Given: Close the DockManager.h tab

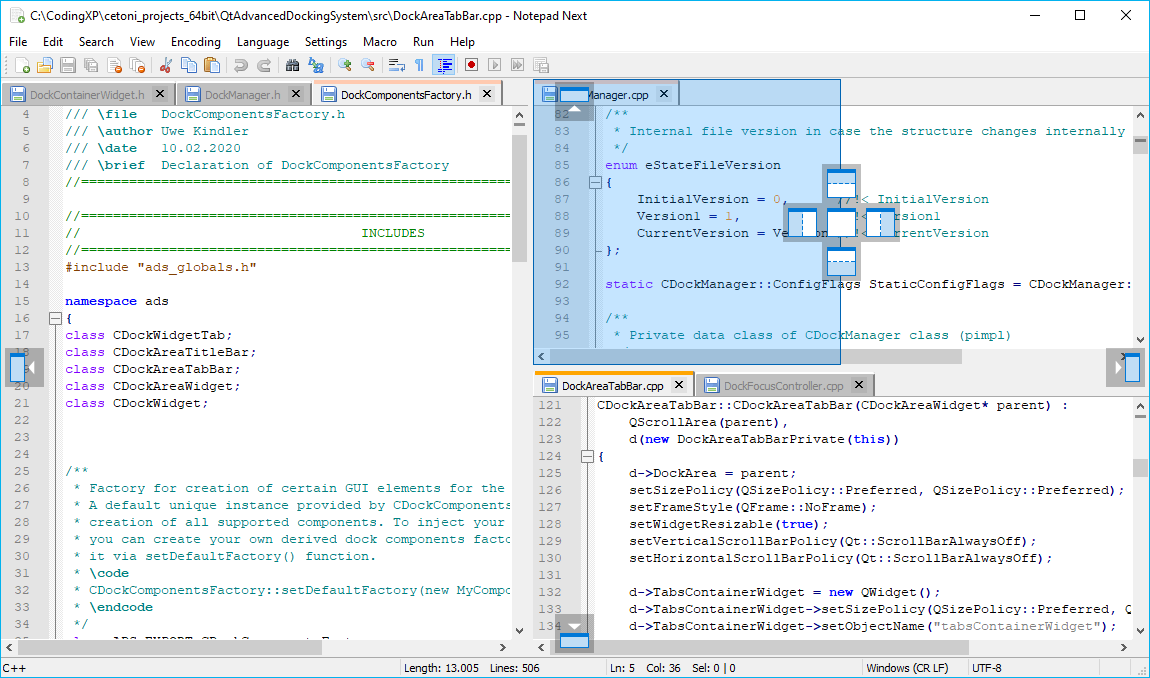Looking at the screenshot, I should 297,94.
